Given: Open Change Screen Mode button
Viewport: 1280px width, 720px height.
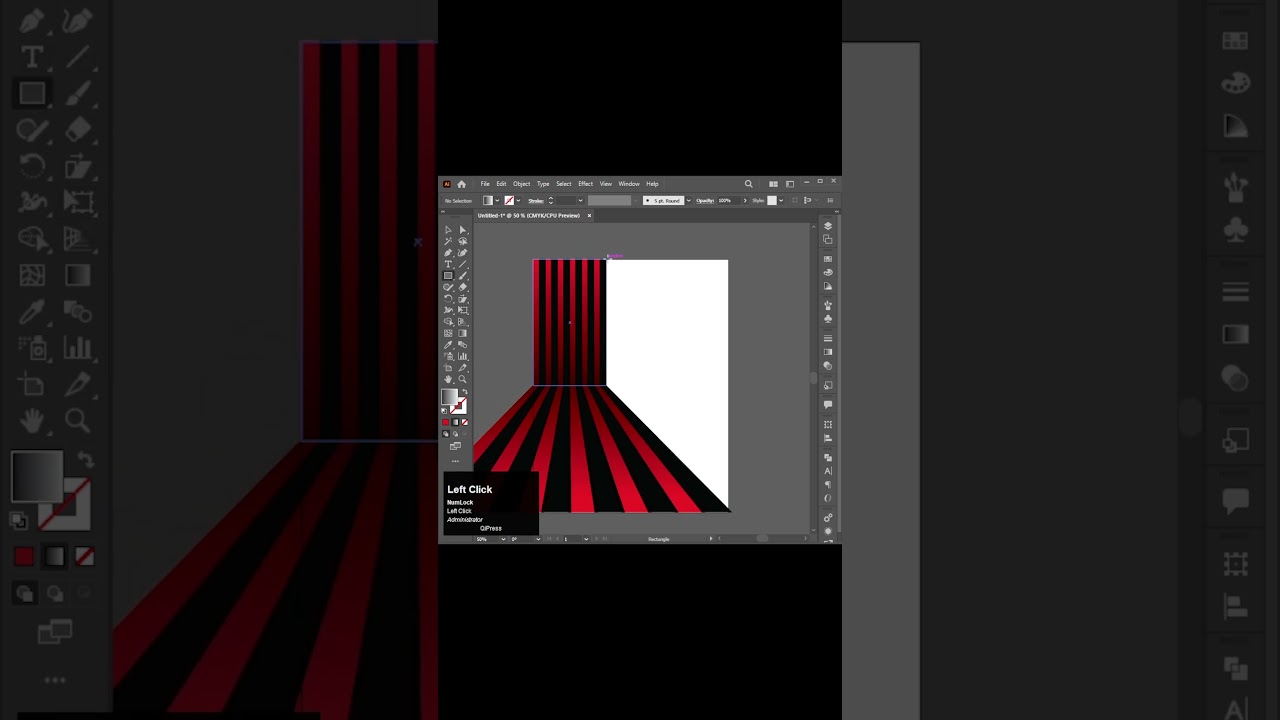Looking at the screenshot, I should [x=455, y=446].
